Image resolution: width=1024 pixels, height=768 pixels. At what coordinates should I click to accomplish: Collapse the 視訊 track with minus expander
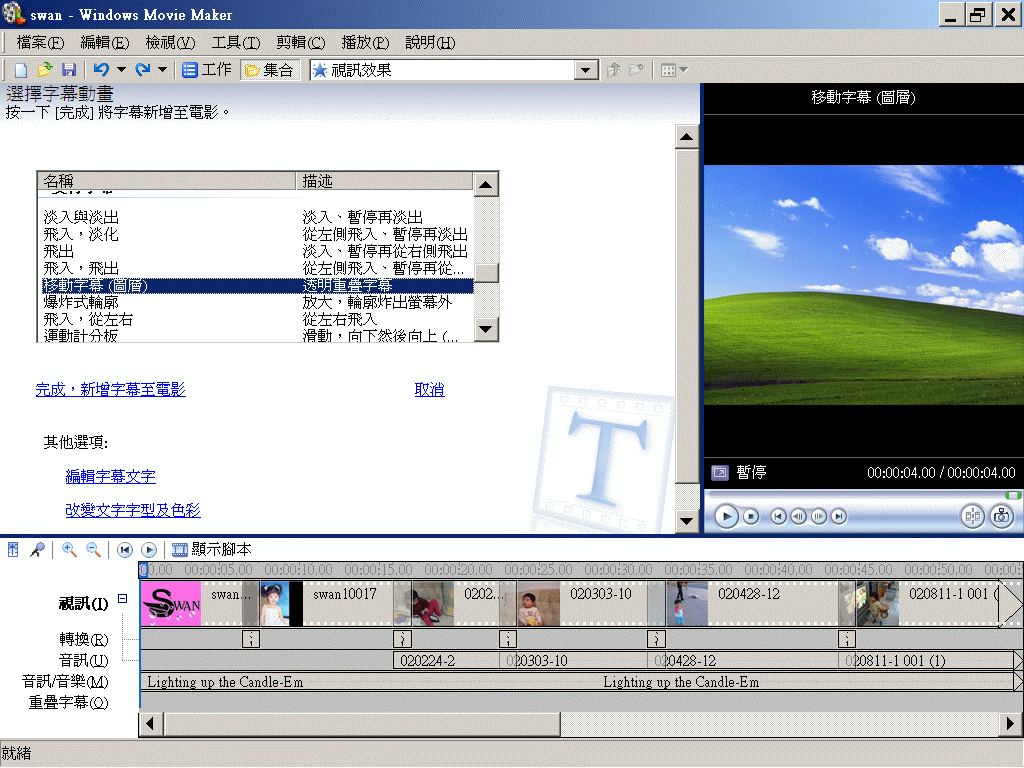click(x=121, y=598)
